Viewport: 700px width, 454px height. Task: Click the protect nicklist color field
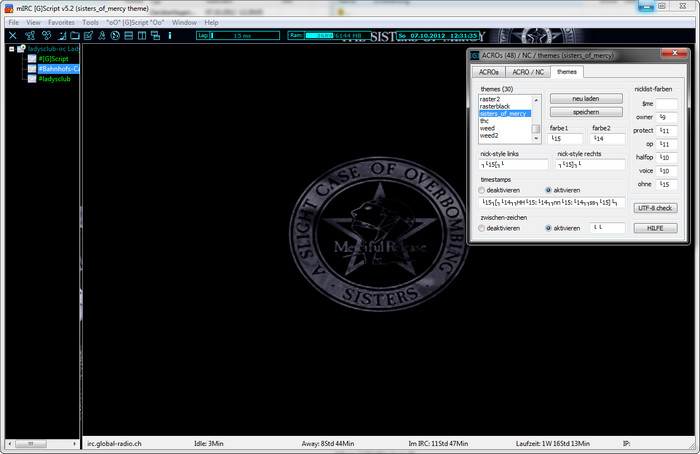[x=667, y=131]
